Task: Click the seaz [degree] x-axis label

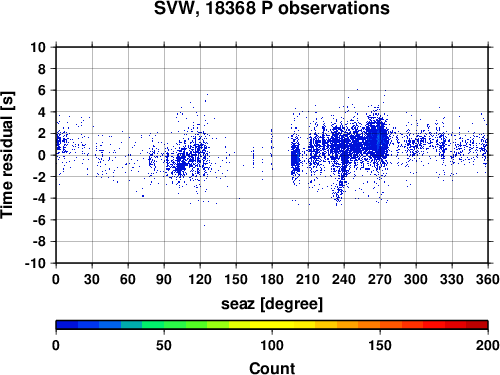Action: click(272, 304)
